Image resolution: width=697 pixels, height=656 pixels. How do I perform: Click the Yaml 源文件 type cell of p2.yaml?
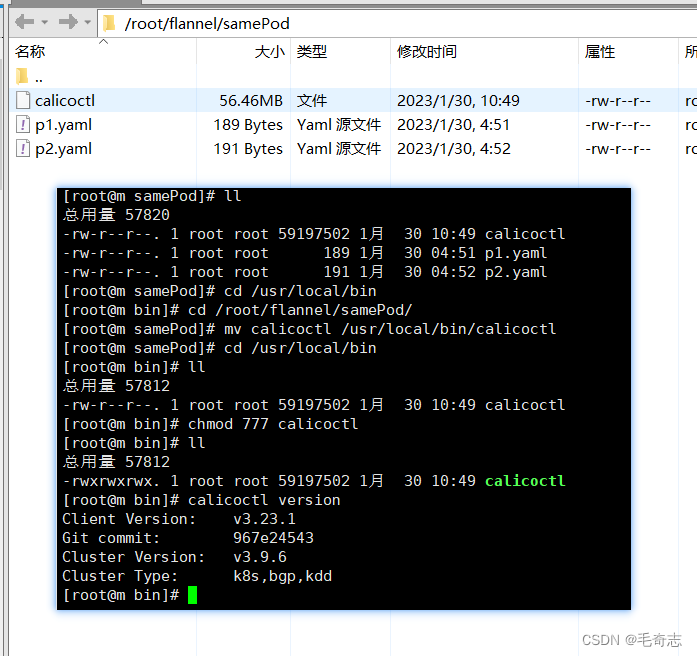tap(339, 149)
